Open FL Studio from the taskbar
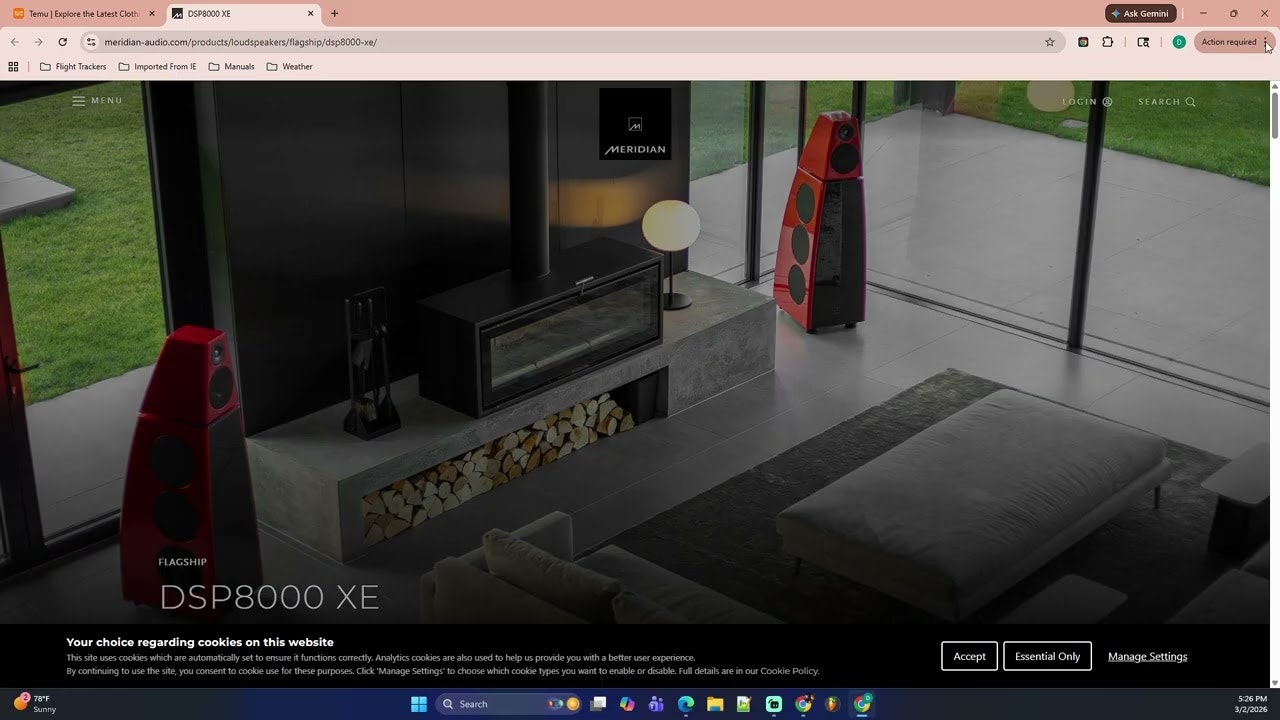Viewport: 1280px width, 720px height. tap(832, 704)
